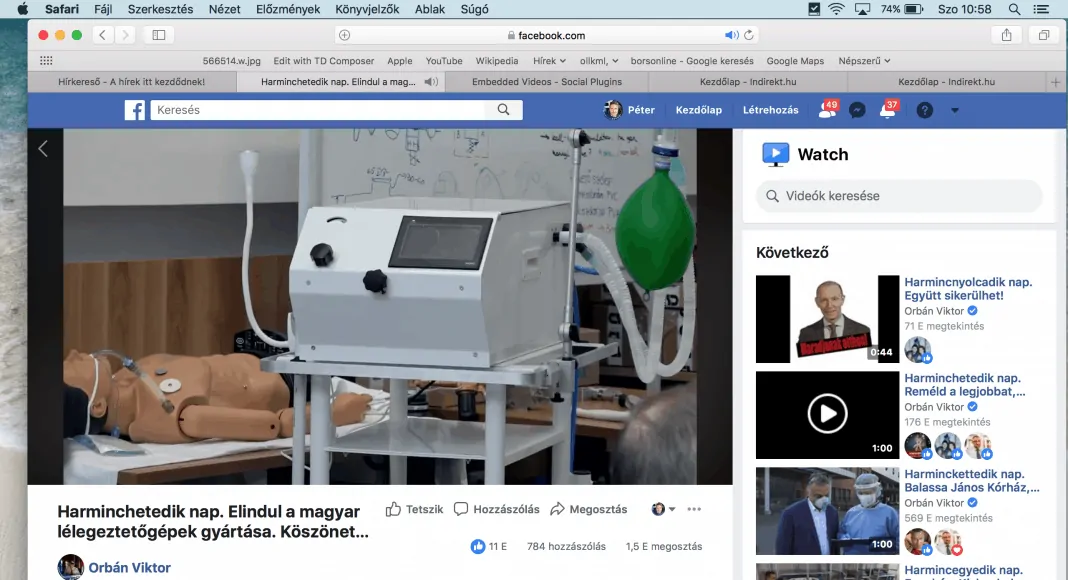The image size is (1068, 580).
Task: Click Safari's forward navigation button
Action: [125, 35]
